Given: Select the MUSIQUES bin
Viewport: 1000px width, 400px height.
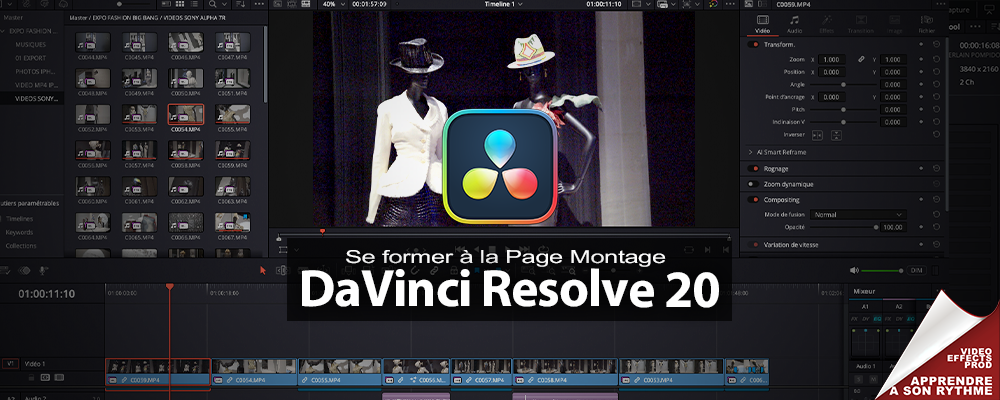Looking at the screenshot, I should (x=31, y=45).
